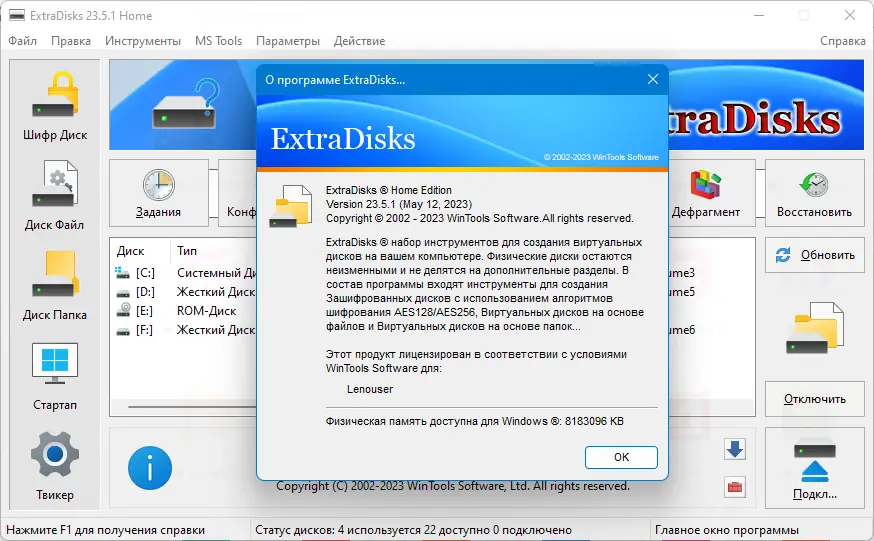The width and height of the screenshot is (874, 541).
Task: Select the [E:] ROM disk row
Action: coord(184,311)
